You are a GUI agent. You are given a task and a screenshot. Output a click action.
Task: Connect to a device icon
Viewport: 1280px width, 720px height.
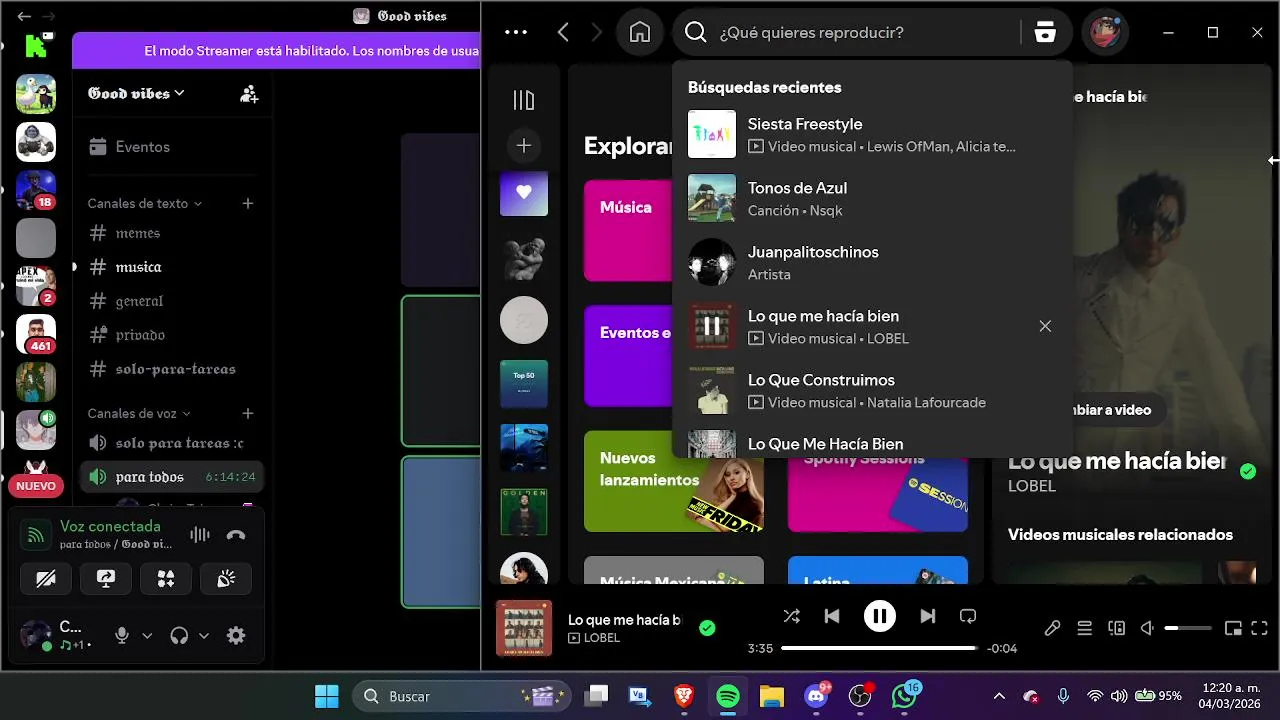click(x=1116, y=628)
